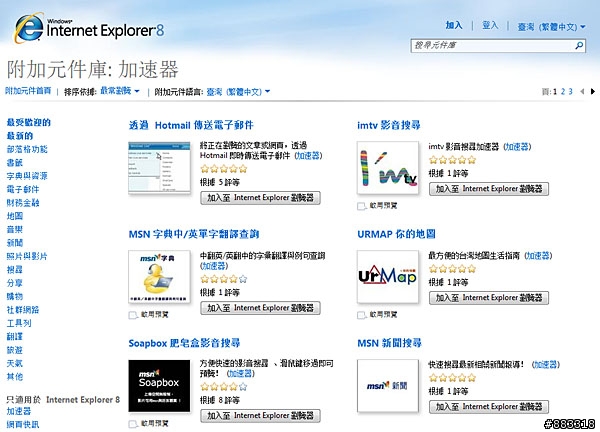Add URMAP accelerator to Internet Explorer
This screenshot has height=432, width=600.
click(489, 298)
